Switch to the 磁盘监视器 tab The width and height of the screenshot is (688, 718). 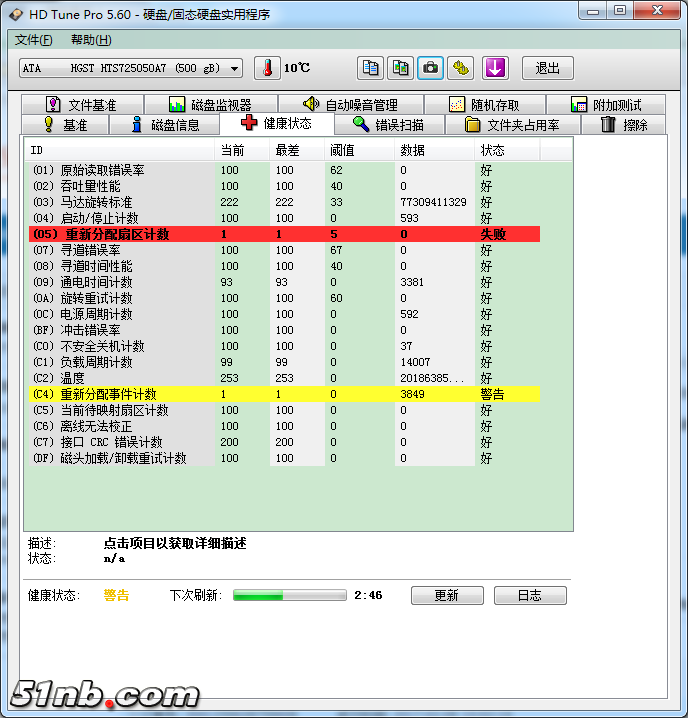211,105
